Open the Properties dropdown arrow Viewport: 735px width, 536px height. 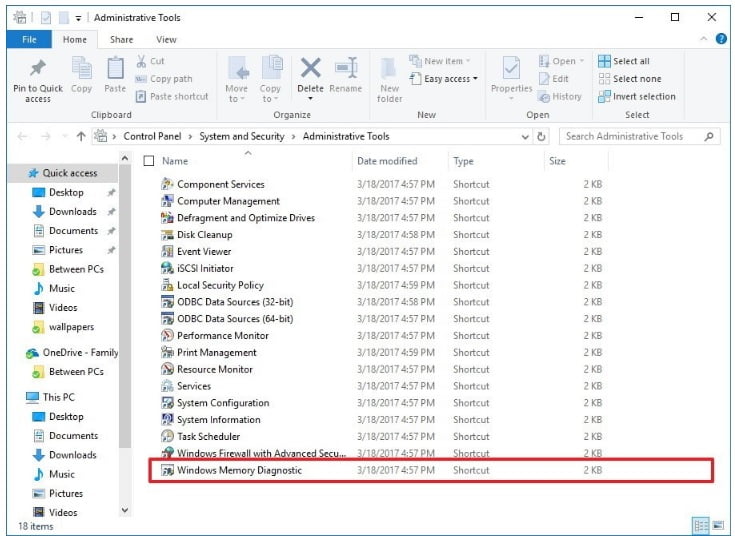pos(511,98)
